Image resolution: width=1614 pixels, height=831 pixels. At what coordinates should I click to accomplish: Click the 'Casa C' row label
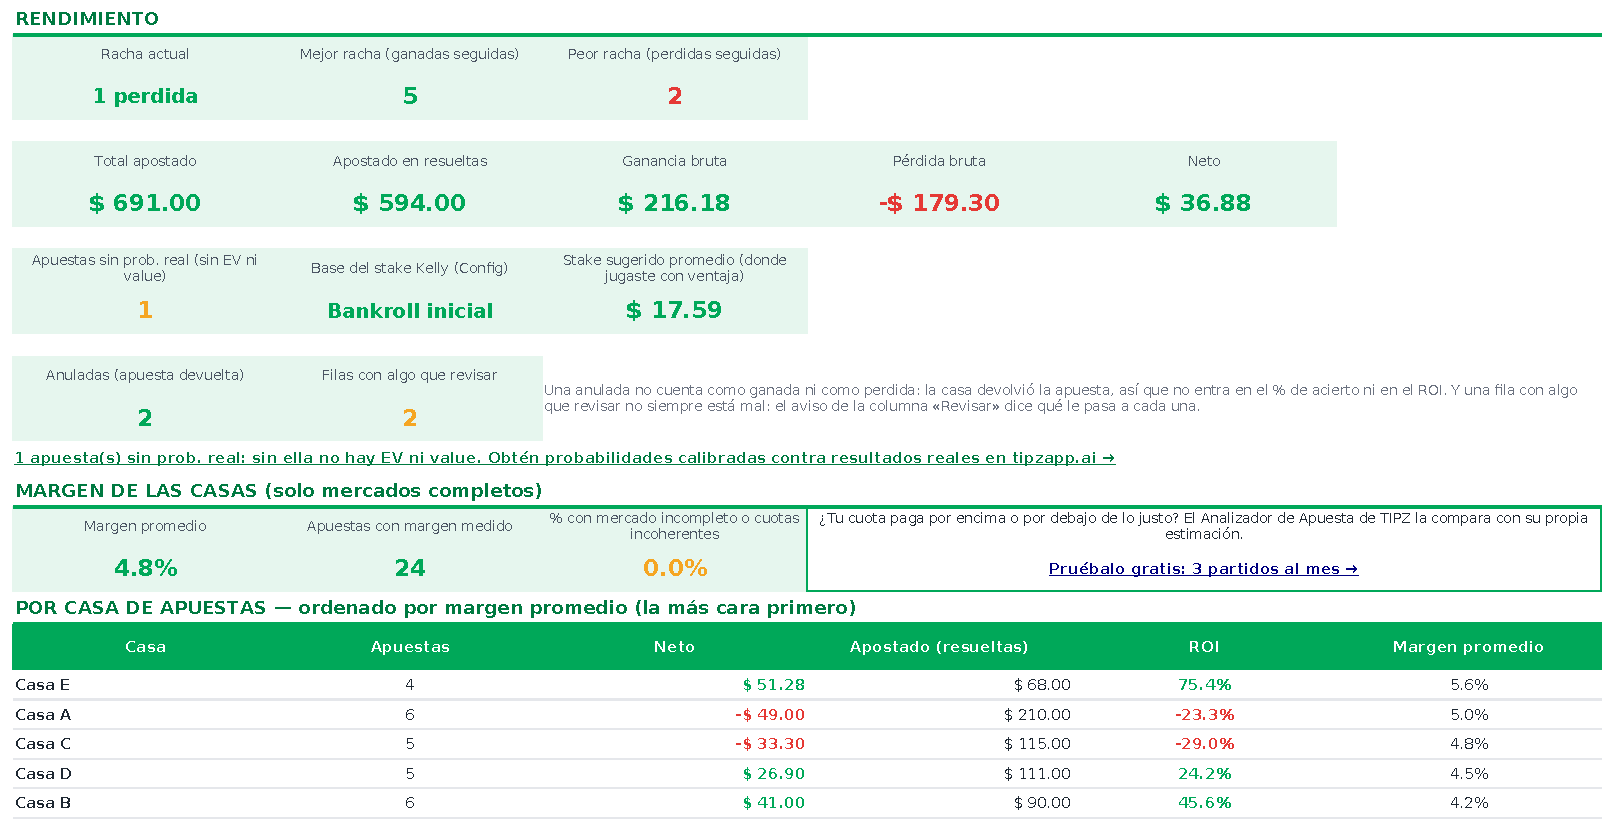[x=43, y=744]
